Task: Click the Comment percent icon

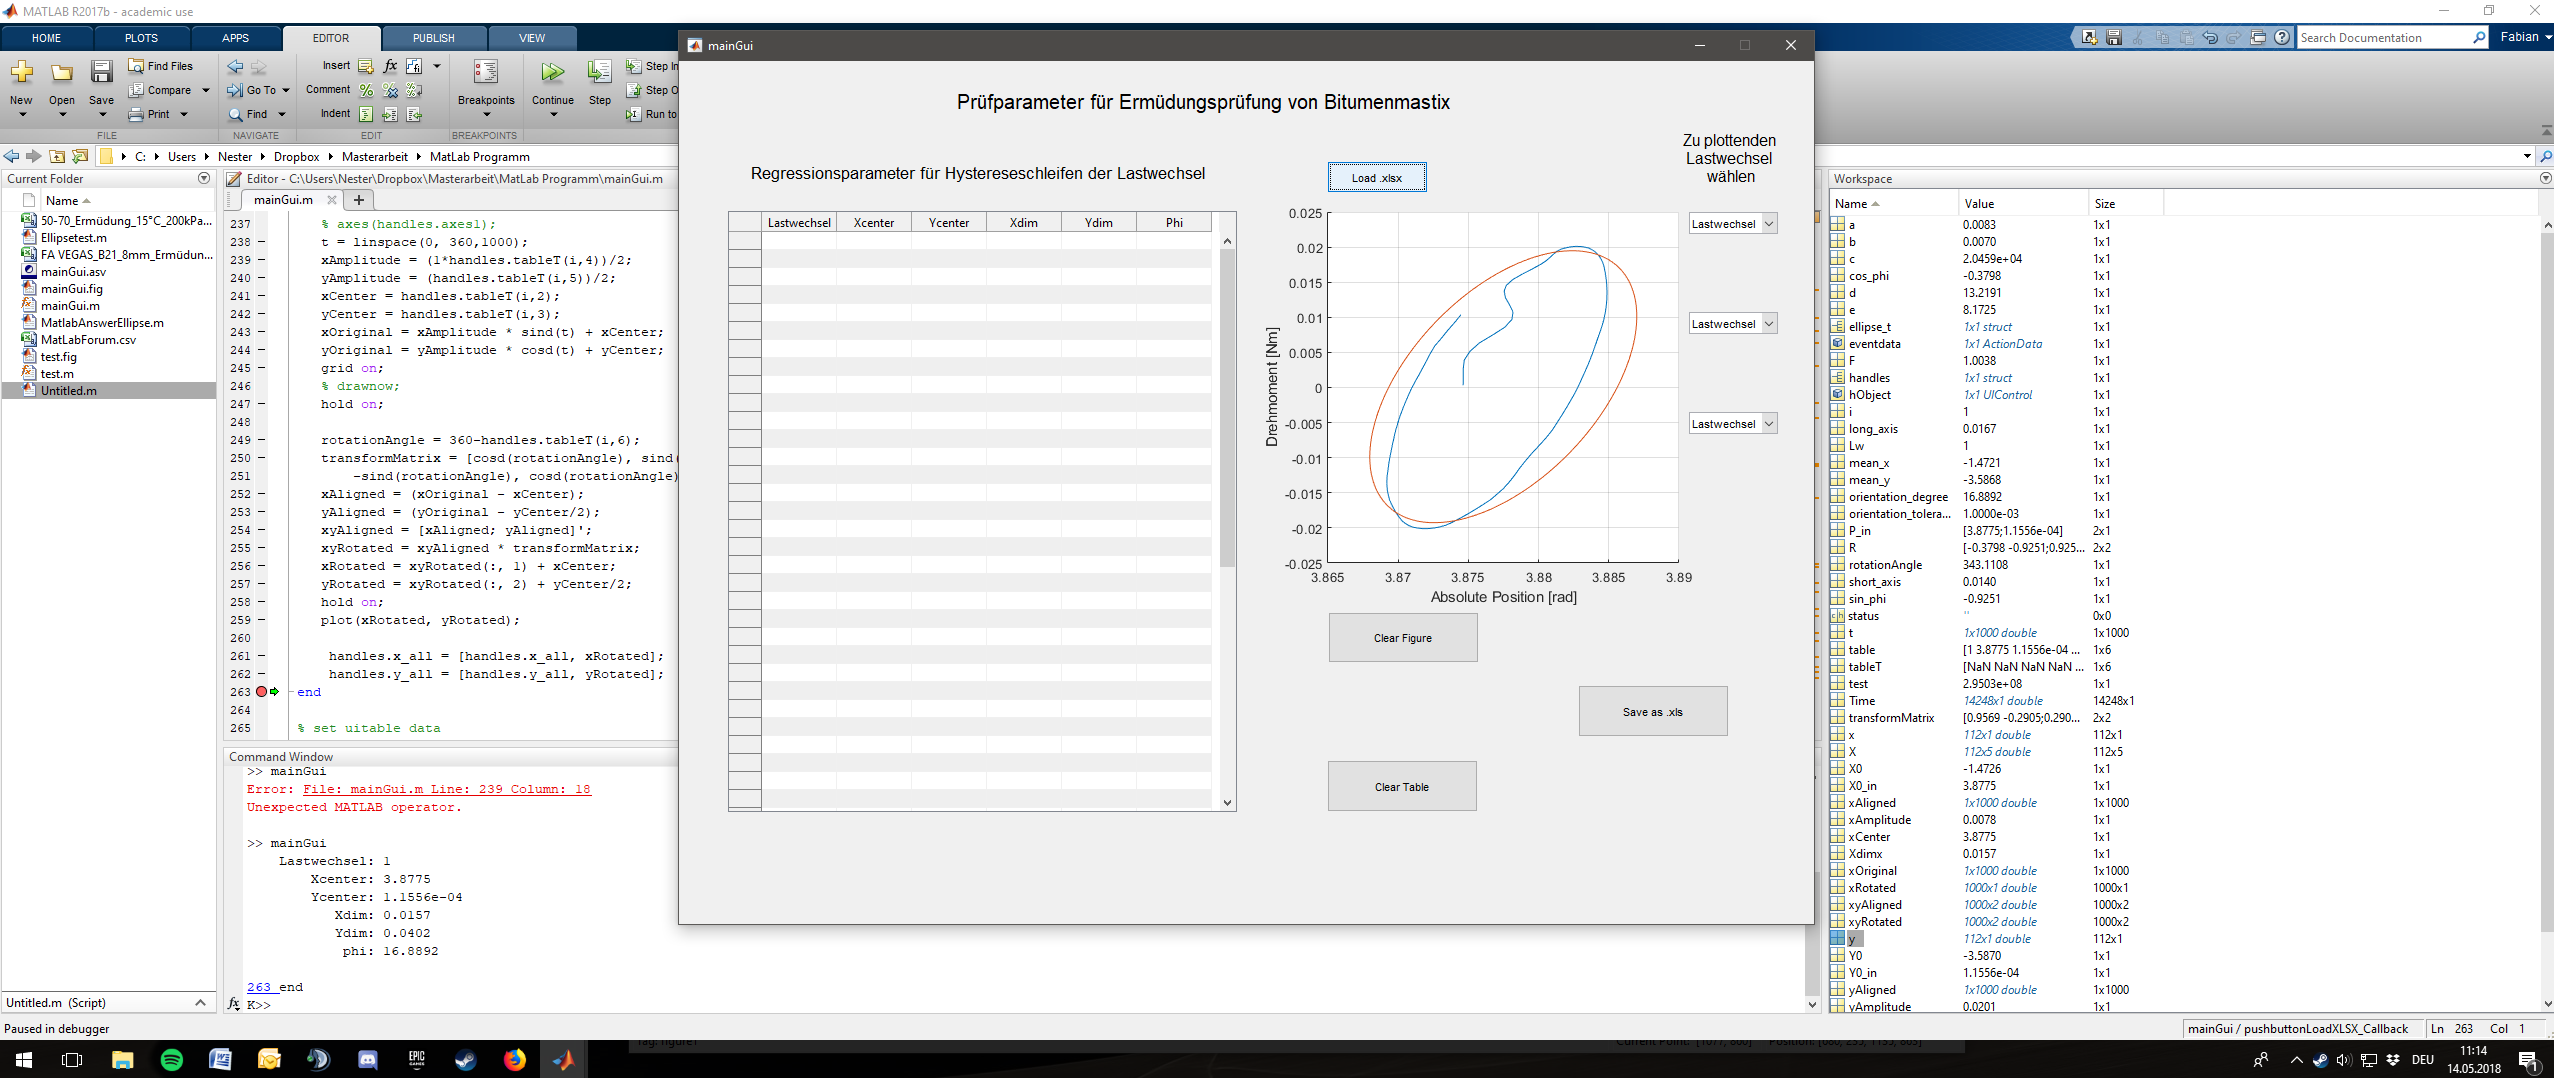Action: [366, 90]
